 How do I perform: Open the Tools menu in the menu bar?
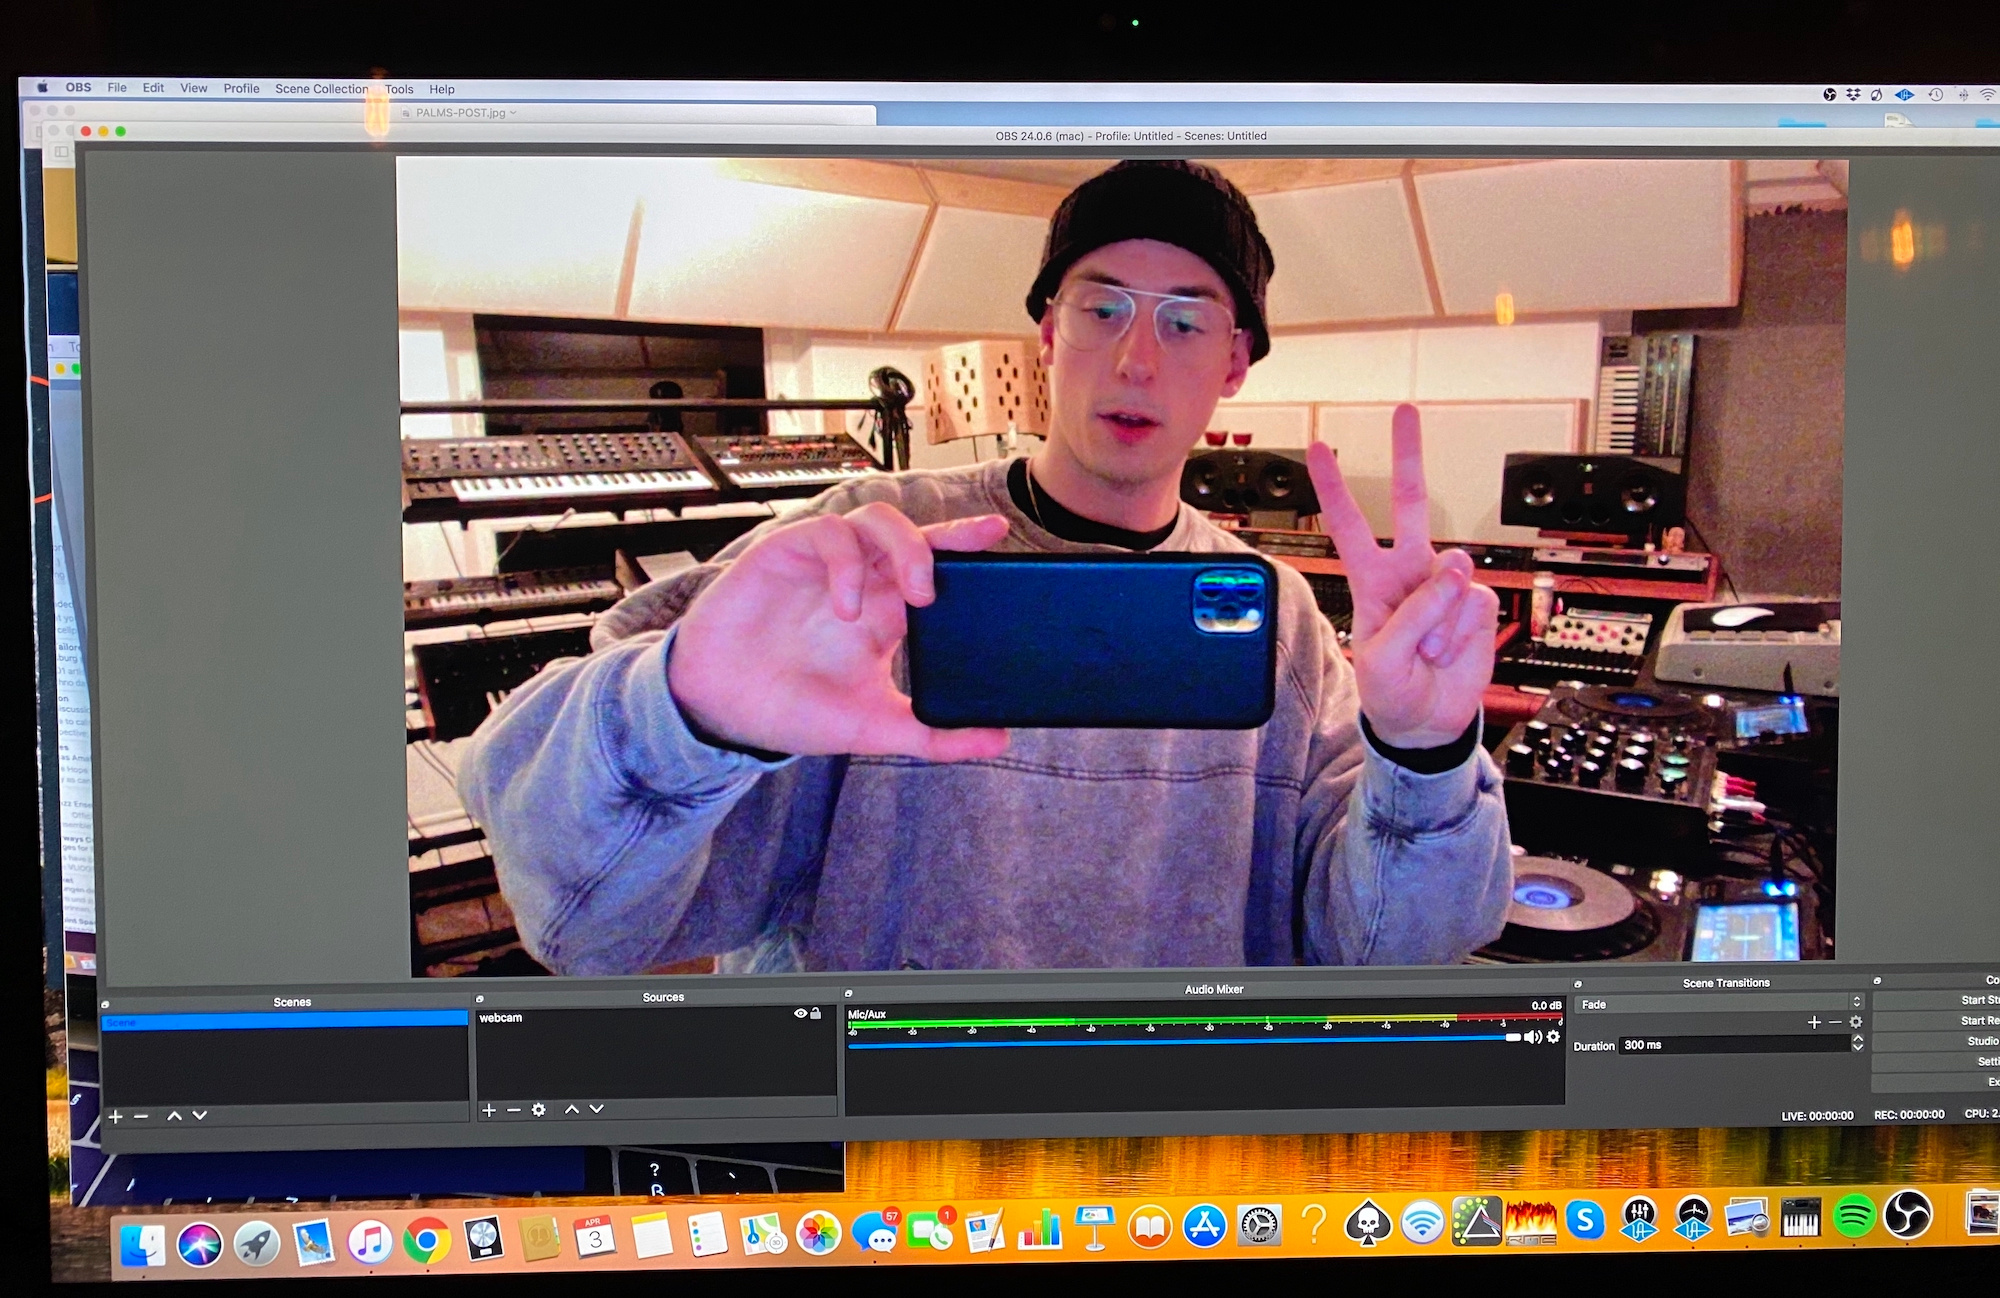tap(399, 89)
